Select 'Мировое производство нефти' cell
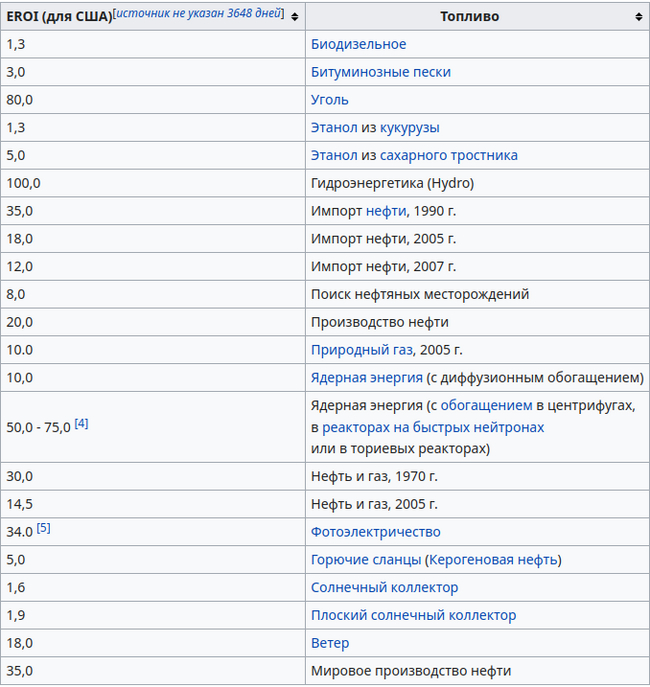 477,671
